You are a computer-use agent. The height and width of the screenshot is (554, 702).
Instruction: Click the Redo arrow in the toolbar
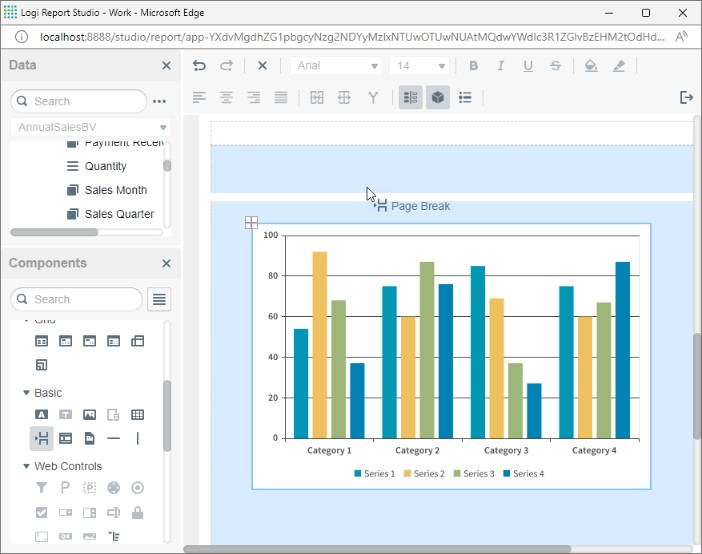[226, 66]
